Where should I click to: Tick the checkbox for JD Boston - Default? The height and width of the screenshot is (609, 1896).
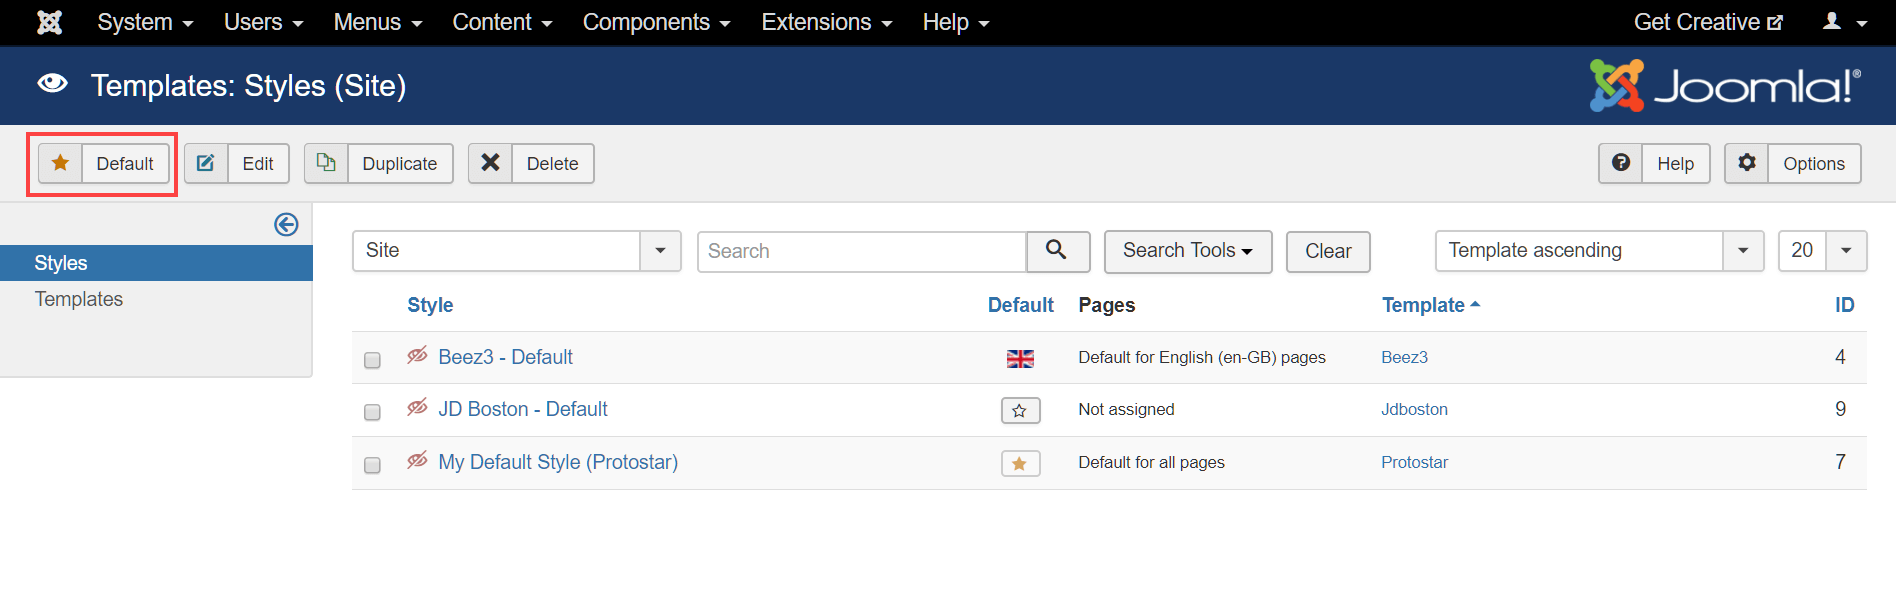click(x=372, y=412)
